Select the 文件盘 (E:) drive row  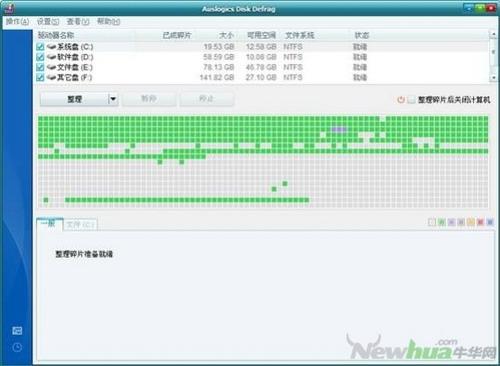pyautogui.click(x=262, y=67)
